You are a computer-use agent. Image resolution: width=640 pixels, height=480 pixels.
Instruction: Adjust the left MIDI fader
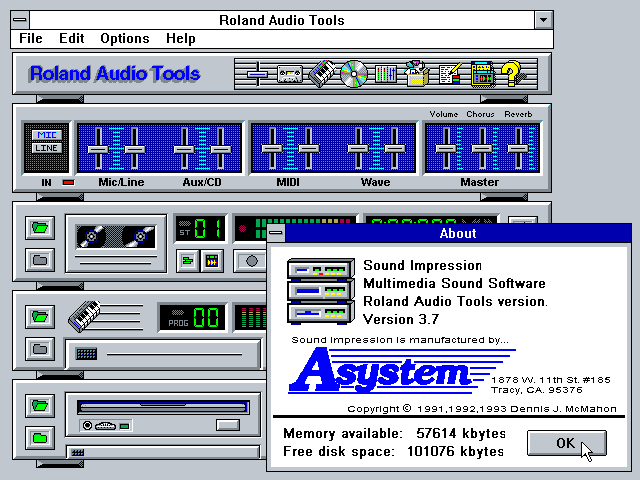point(272,149)
